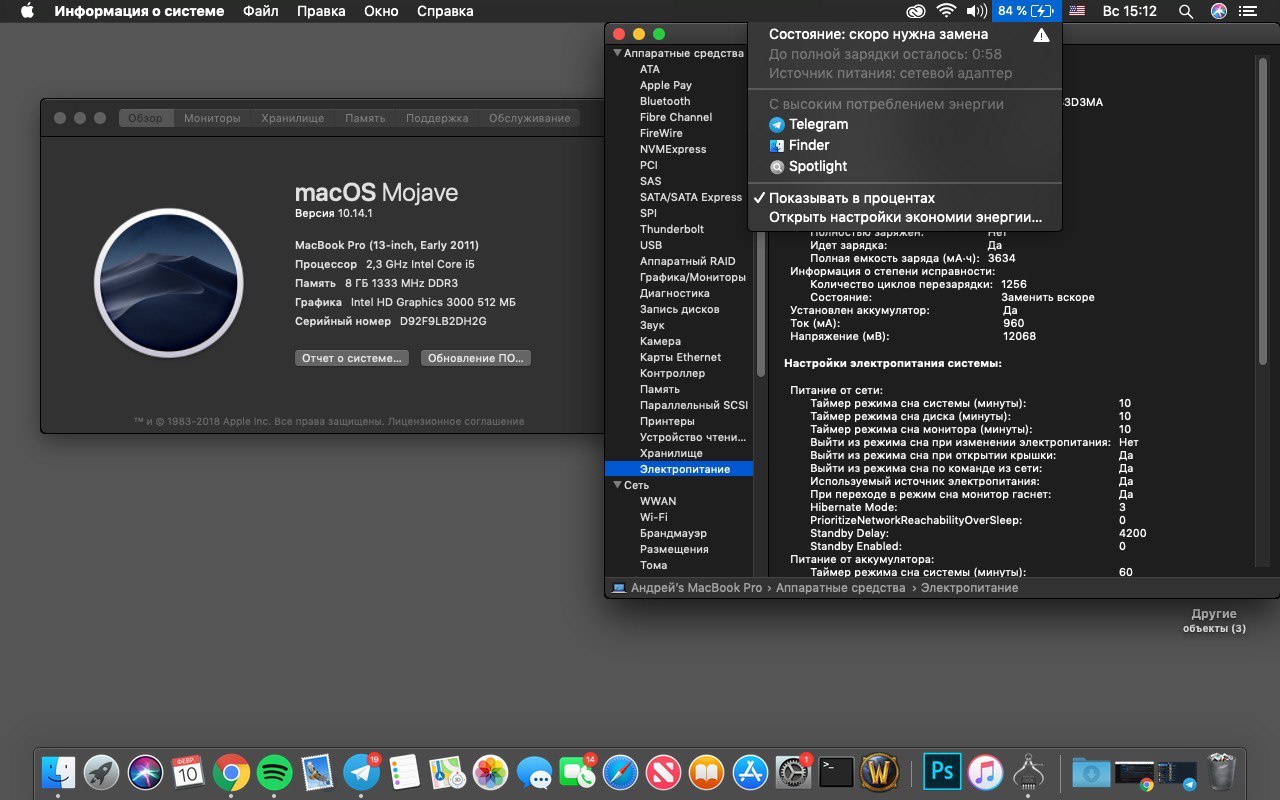Collapse the Аппаратные средства tree section
The width and height of the screenshot is (1280, 800).
pos(618,53)
